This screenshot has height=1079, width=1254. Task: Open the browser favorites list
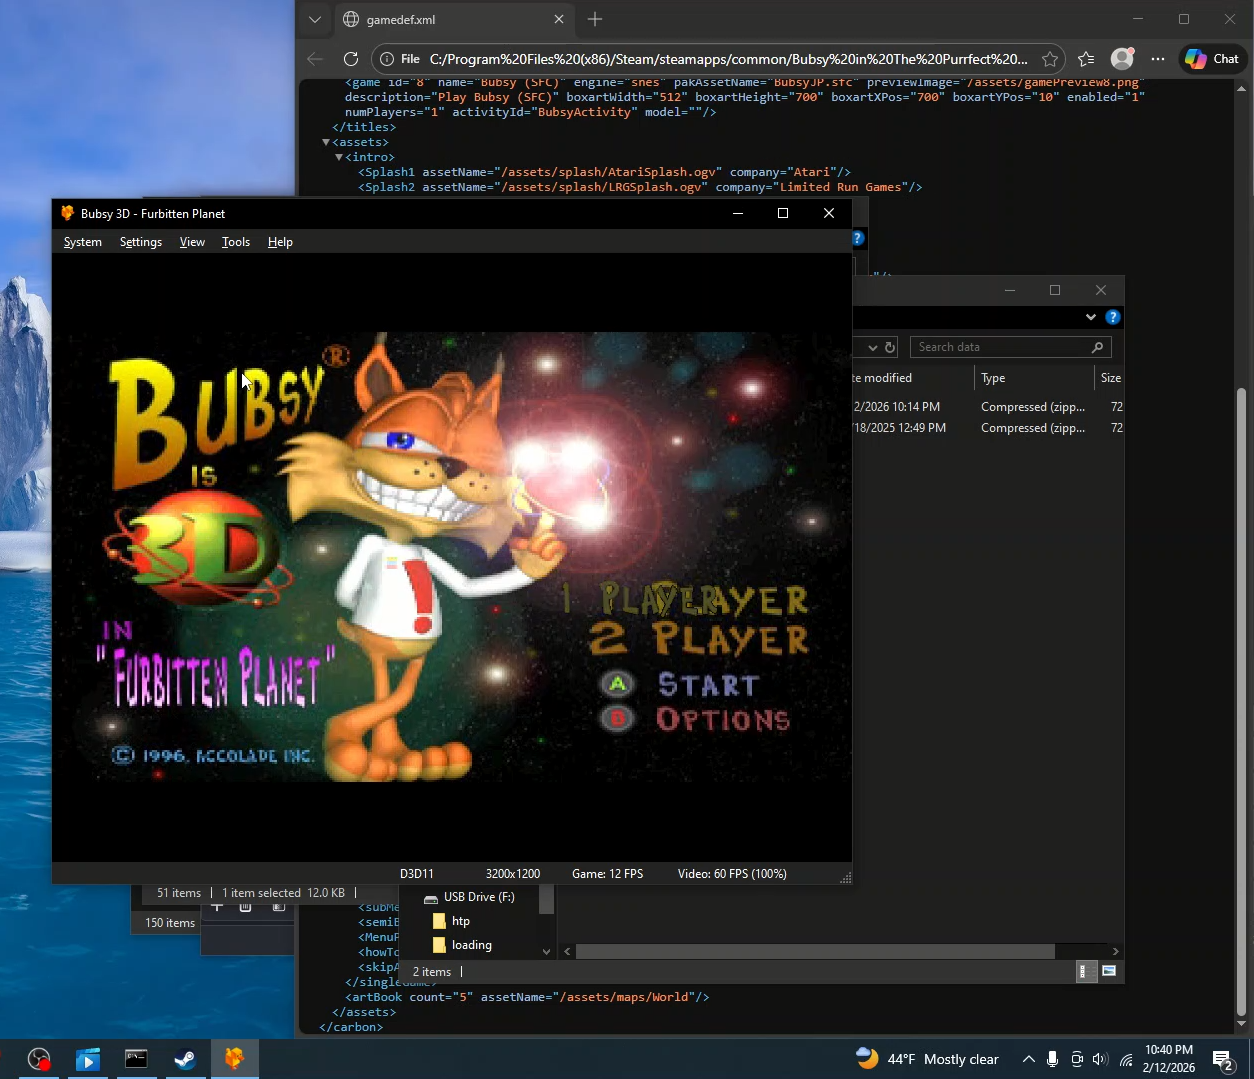point(1087,59)
